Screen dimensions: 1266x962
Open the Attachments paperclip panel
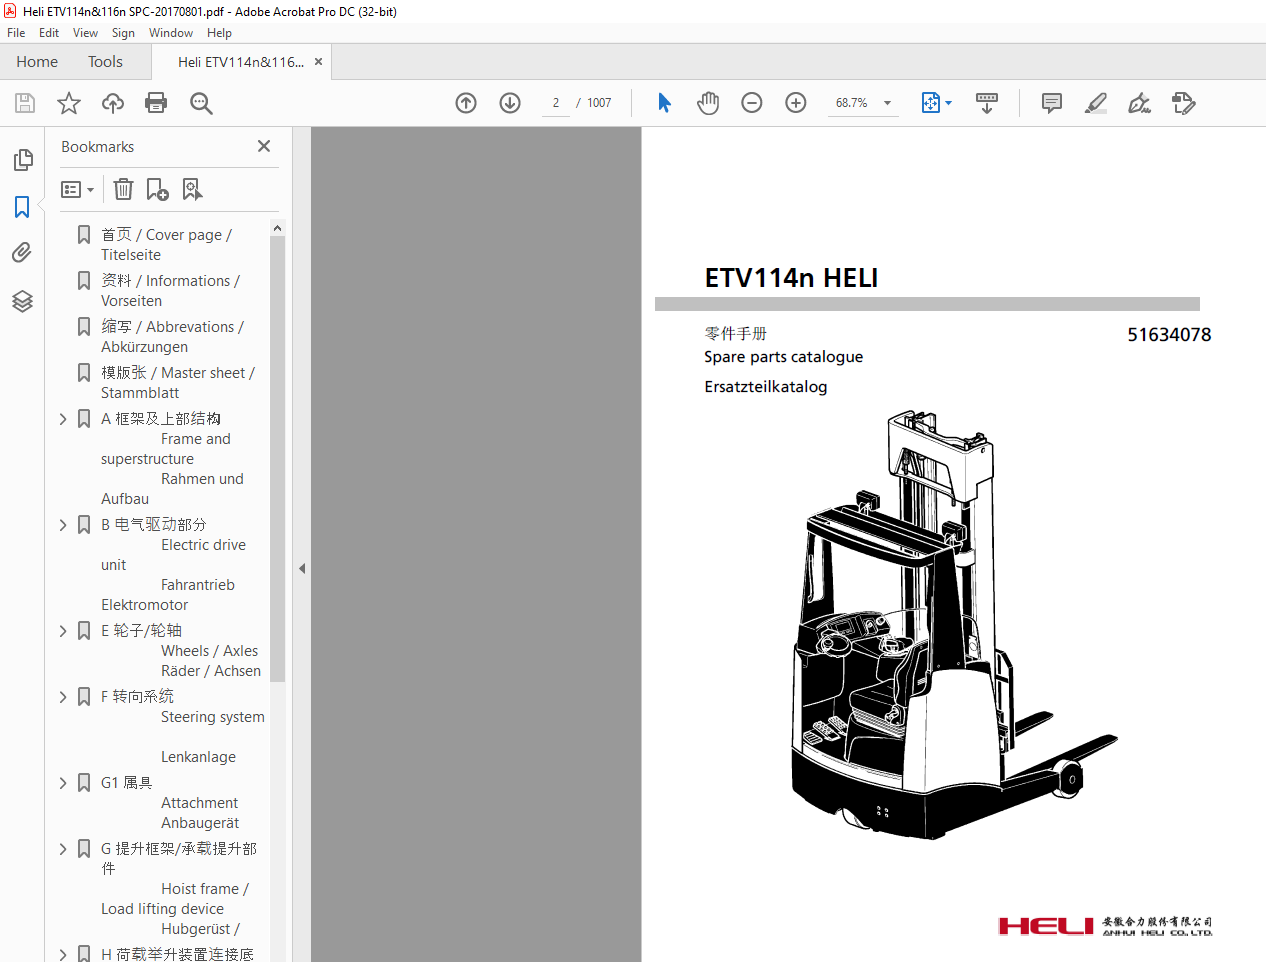(22, 253)
